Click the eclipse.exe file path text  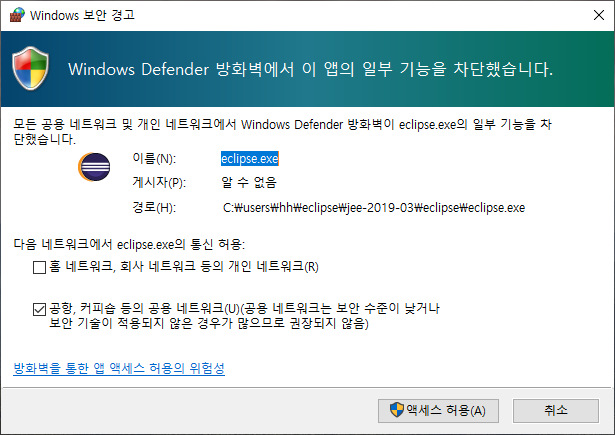coord(374,207)
